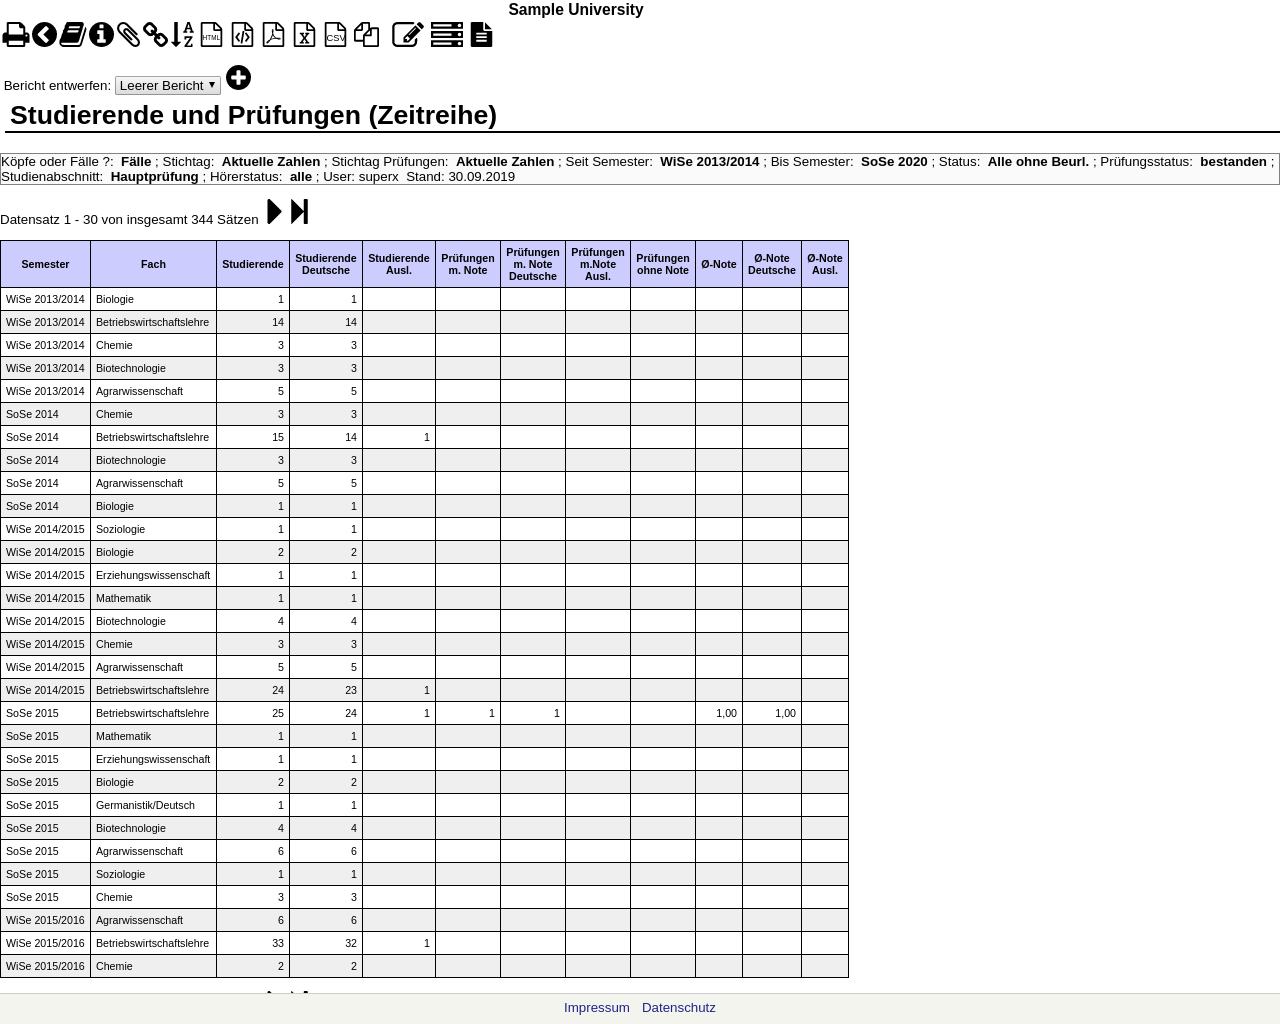Click the filled document icon in toolbar
The height and width of the screenshot is (1024, 1280).
(x=481, y=35)
